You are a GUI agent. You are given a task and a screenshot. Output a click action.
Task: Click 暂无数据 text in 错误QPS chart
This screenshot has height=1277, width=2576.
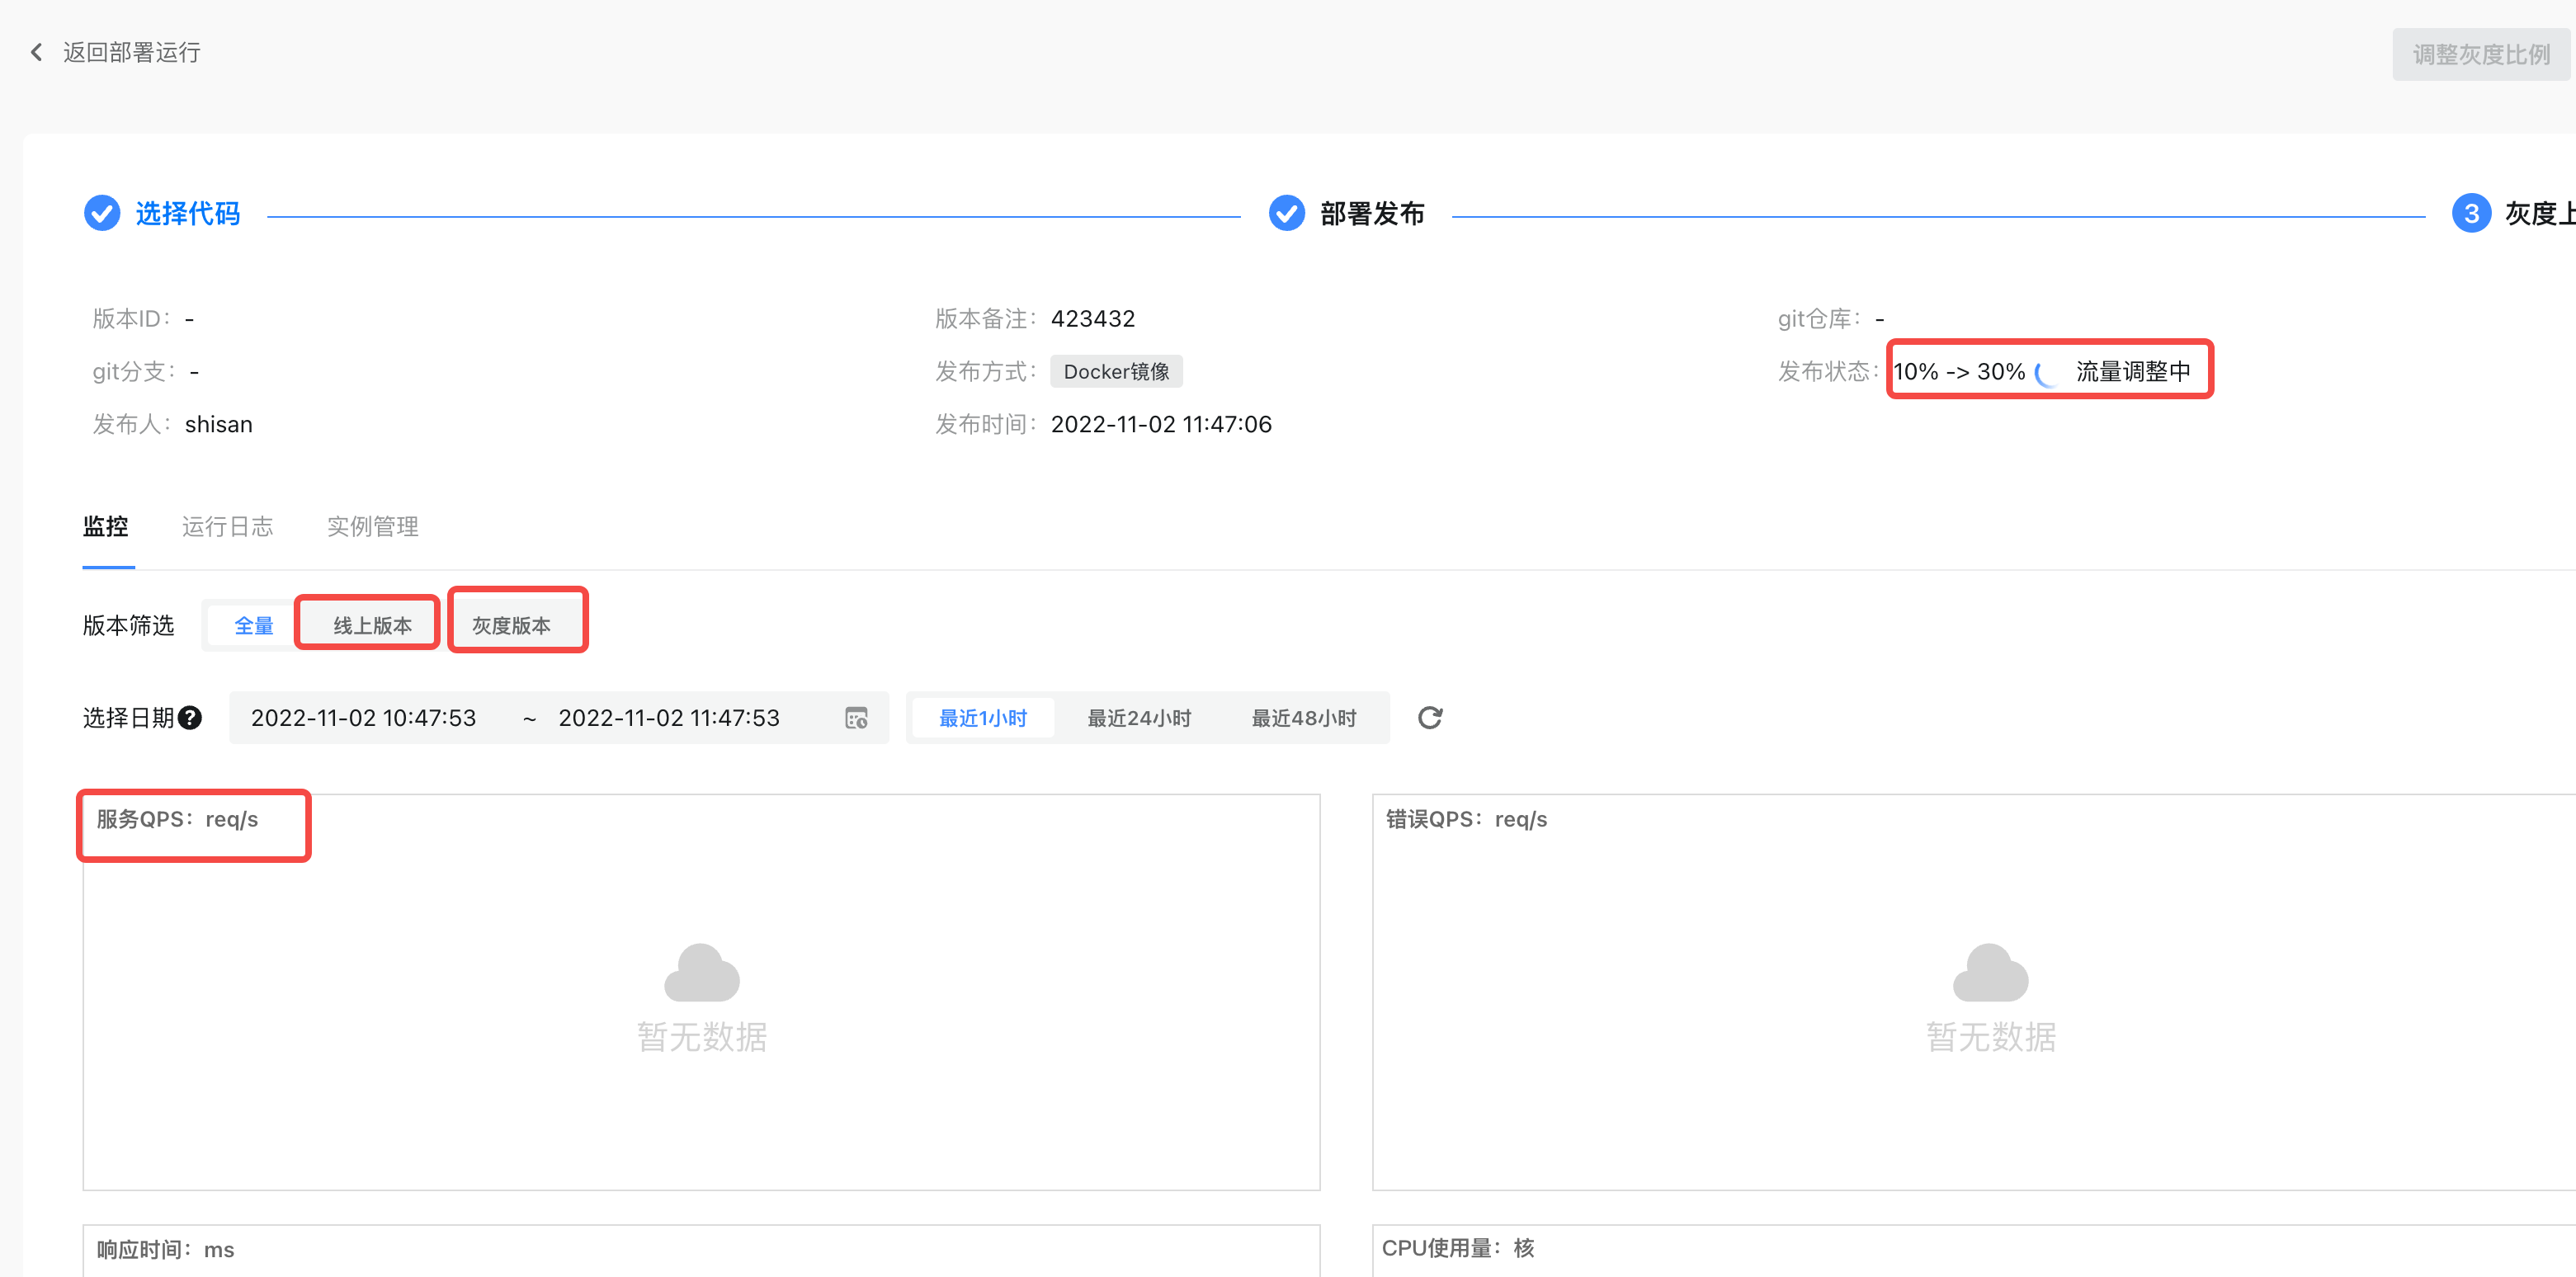pos(1991,1036)
